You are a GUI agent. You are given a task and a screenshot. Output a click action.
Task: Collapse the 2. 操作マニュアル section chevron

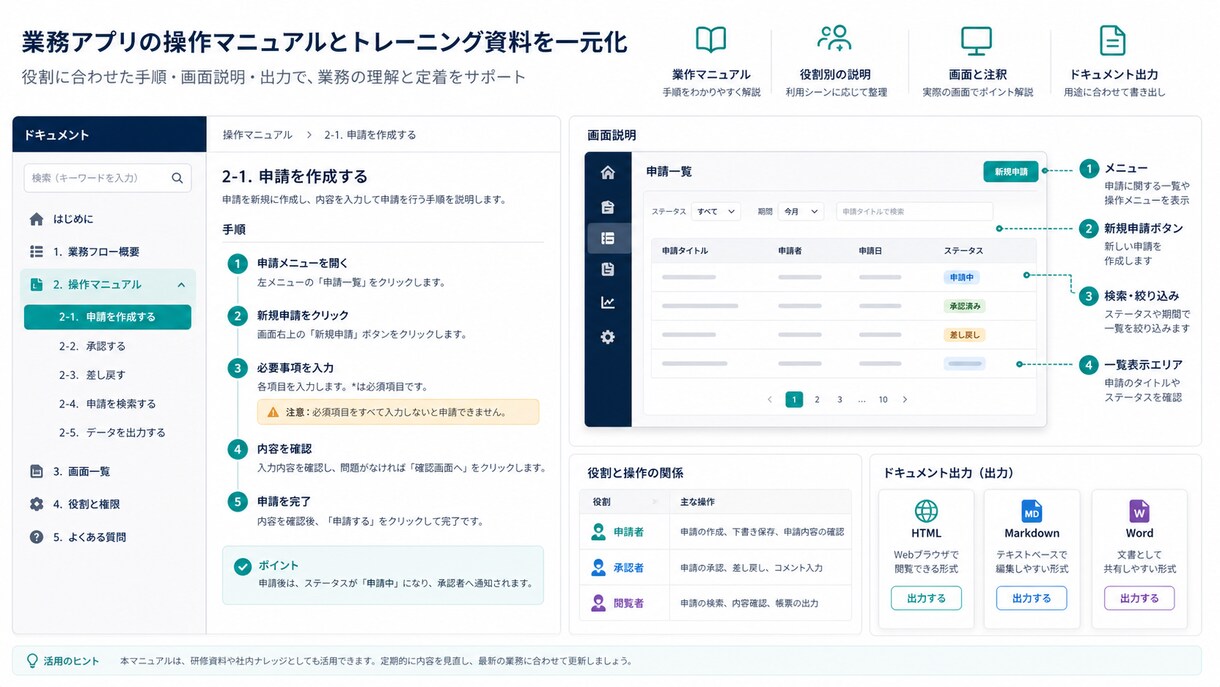[181, 285]
